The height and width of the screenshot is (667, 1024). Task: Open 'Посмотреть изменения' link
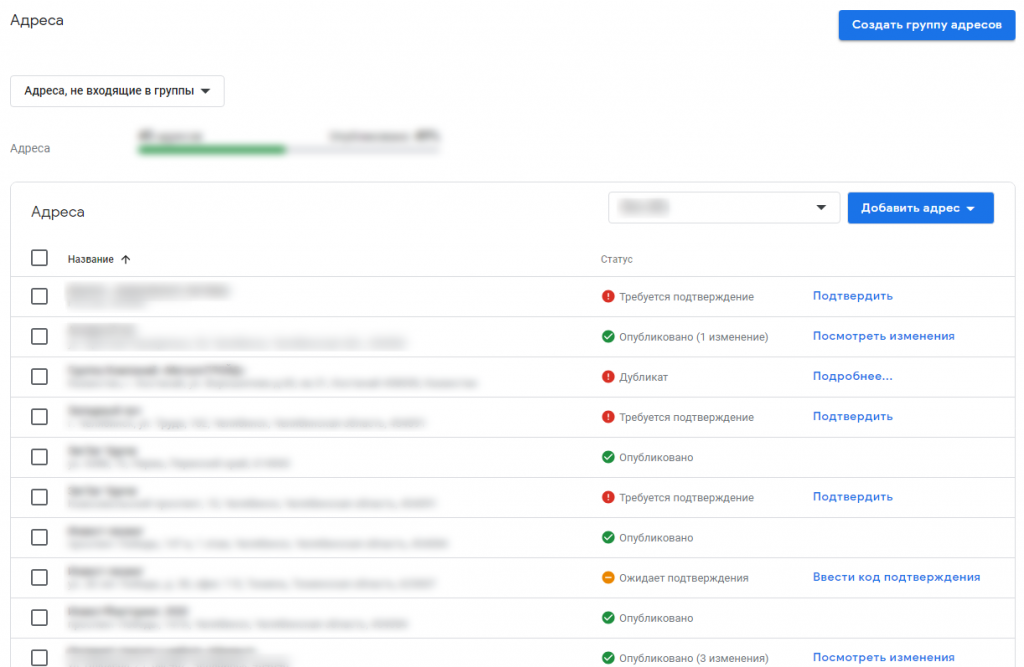click(884, 336)
